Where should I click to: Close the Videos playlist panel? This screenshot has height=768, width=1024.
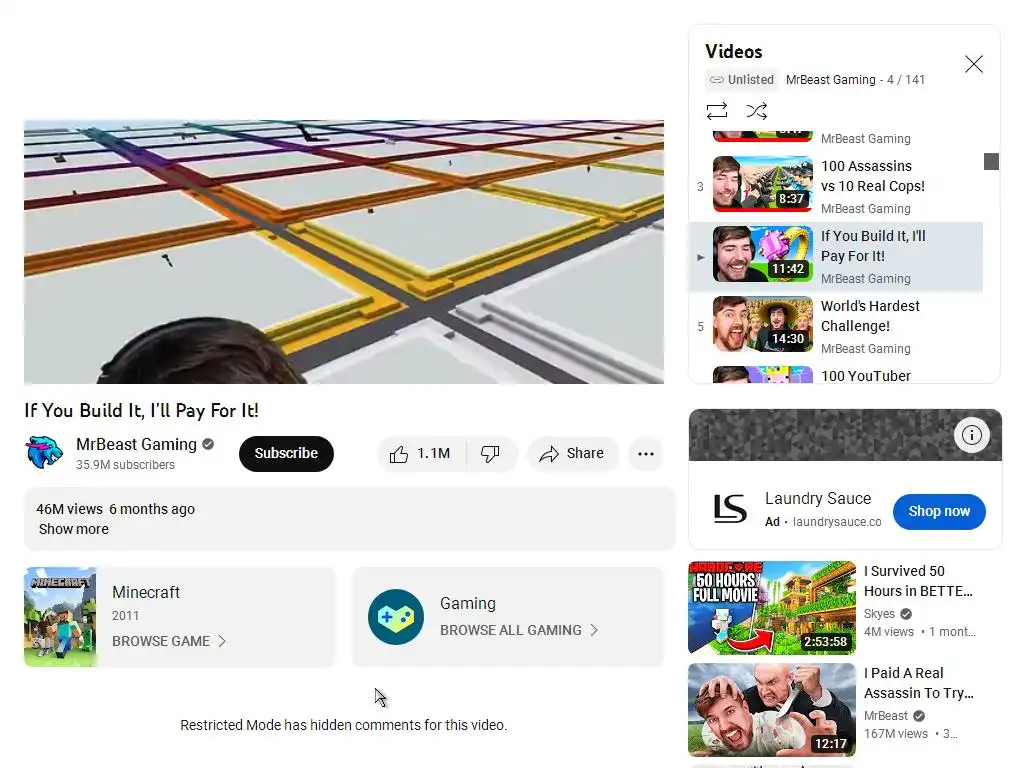pos(974,64)
